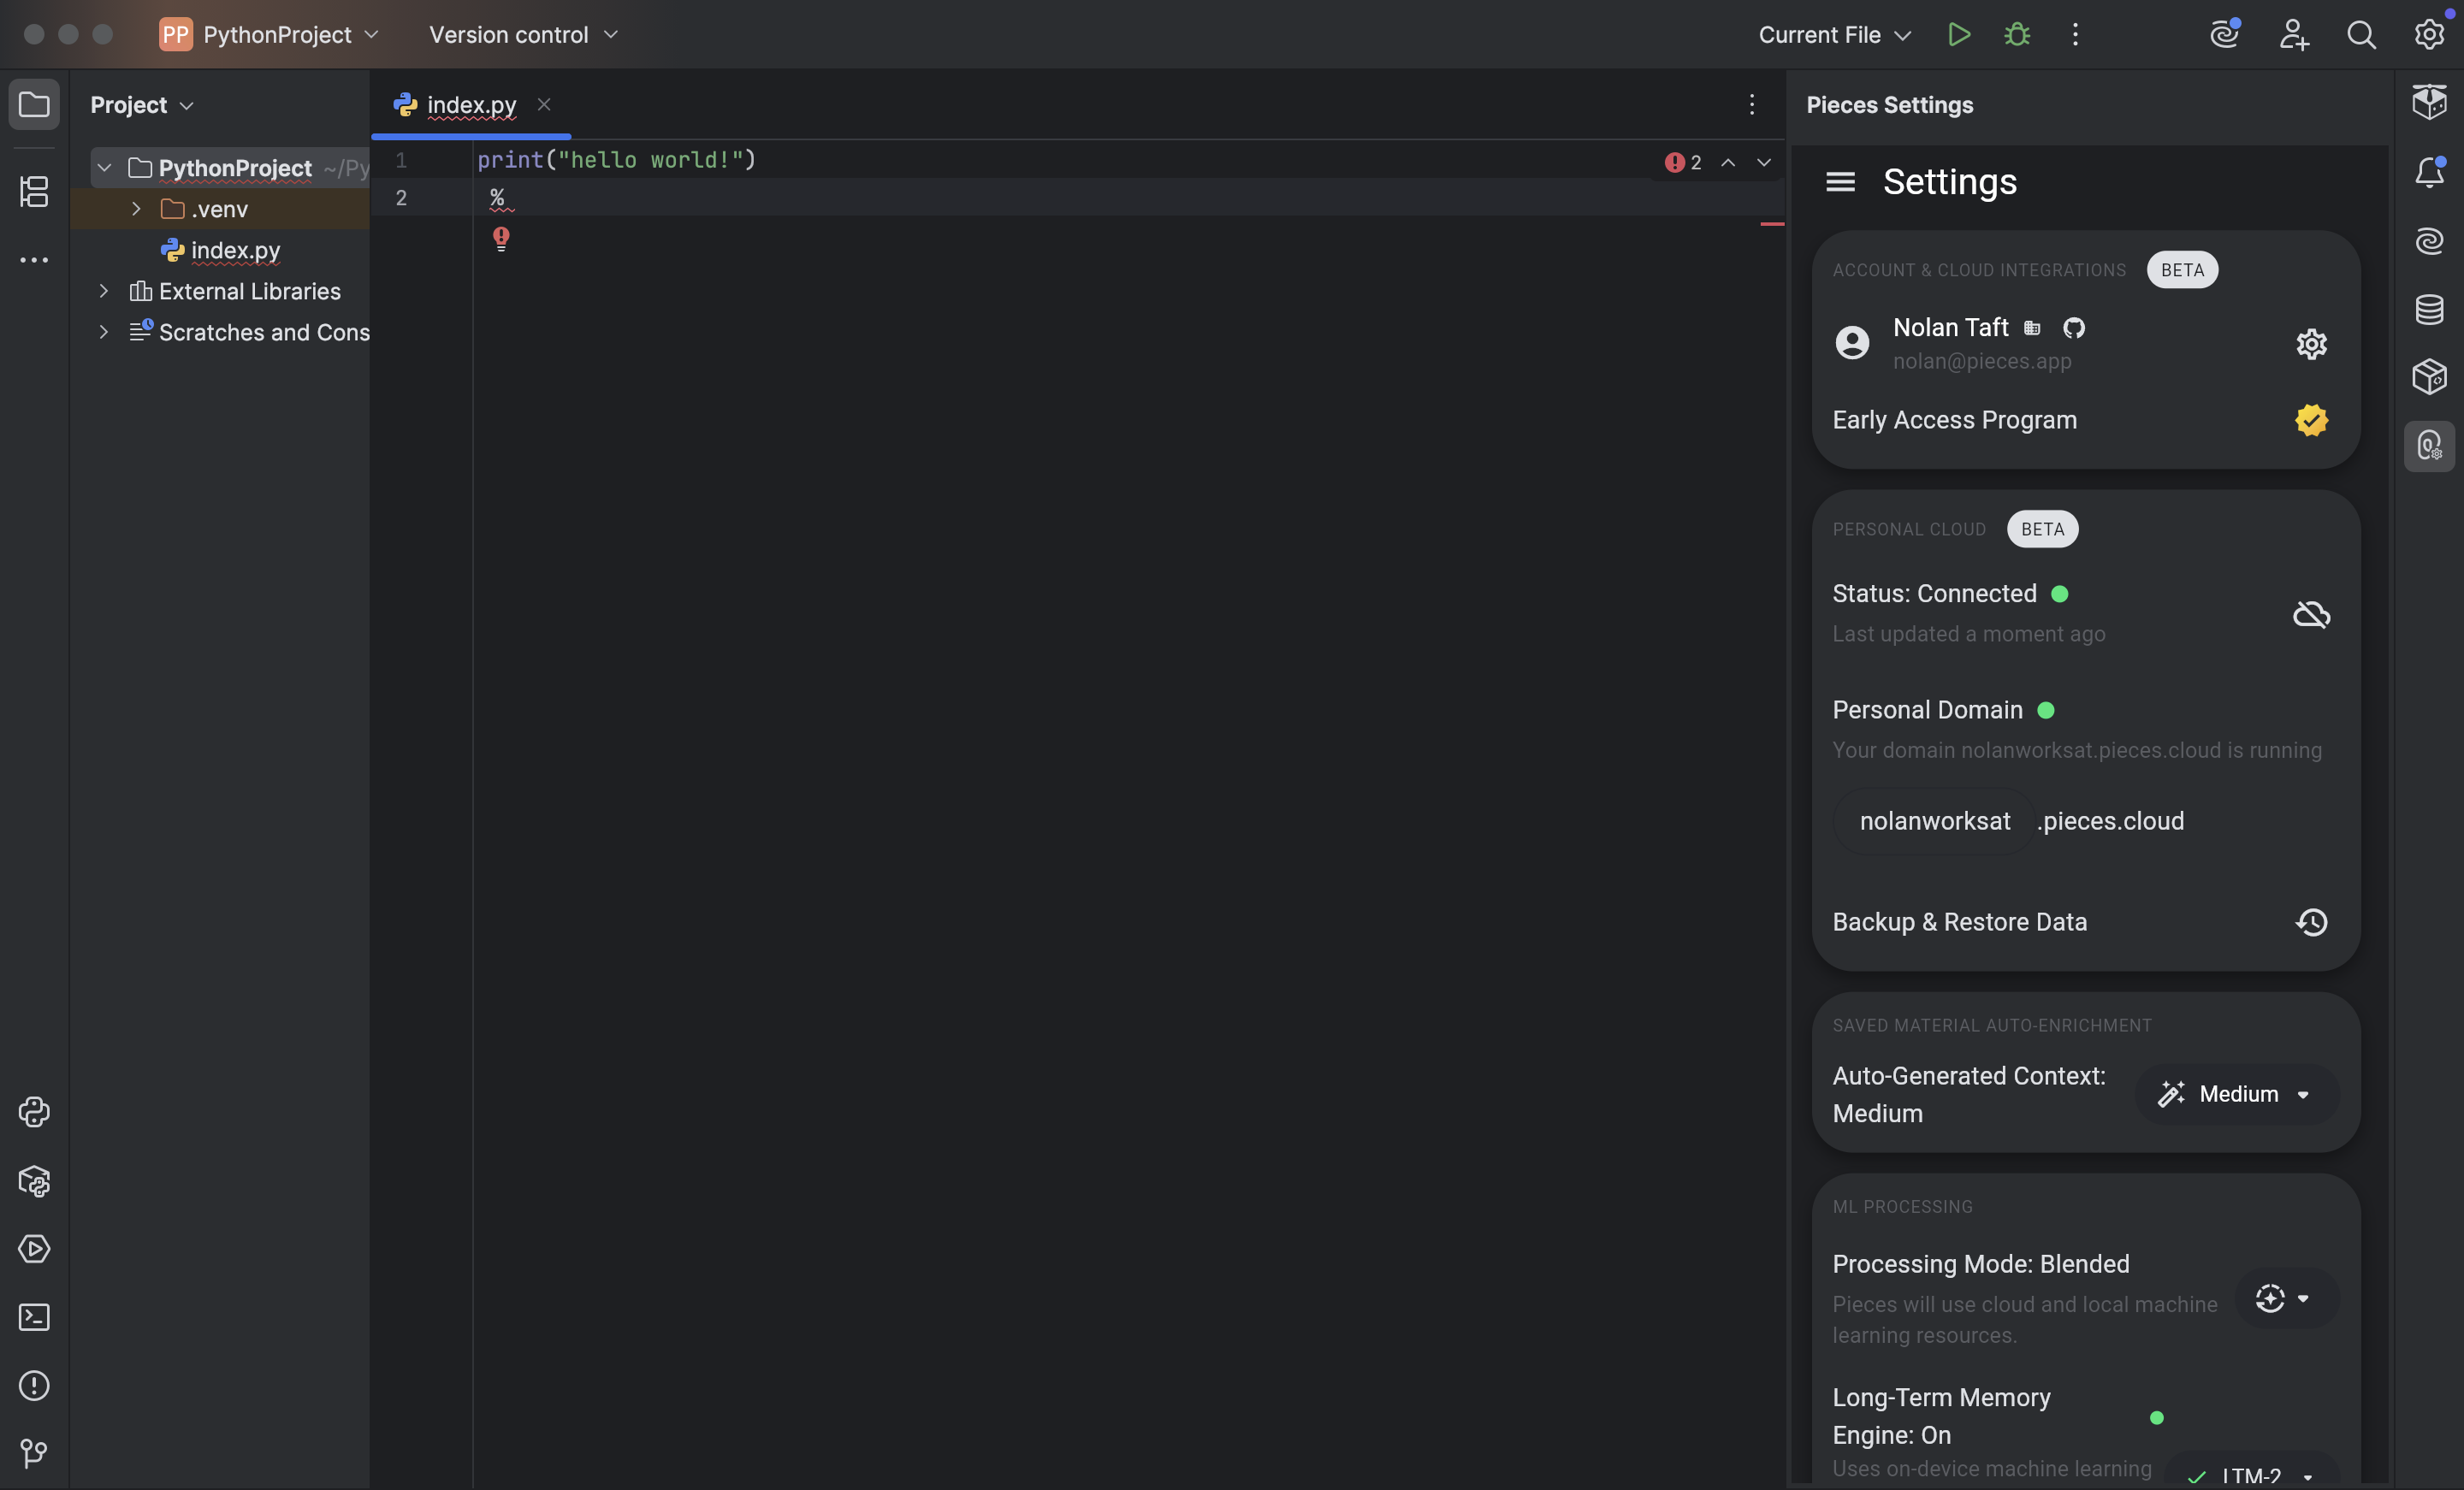Screen dimensions: 2464x1490
Task: Click the 2 errors indicator in the editor
Action: coord(1684,162)
